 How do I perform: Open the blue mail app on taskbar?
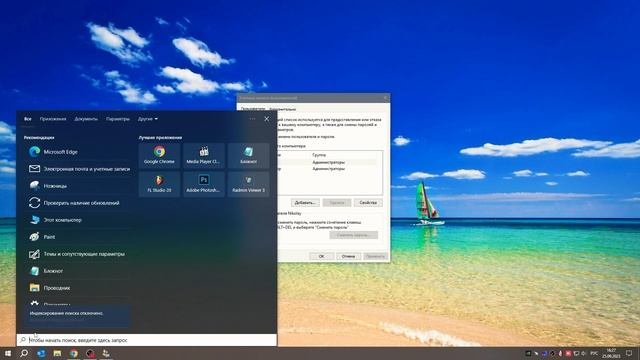[41, 353]
